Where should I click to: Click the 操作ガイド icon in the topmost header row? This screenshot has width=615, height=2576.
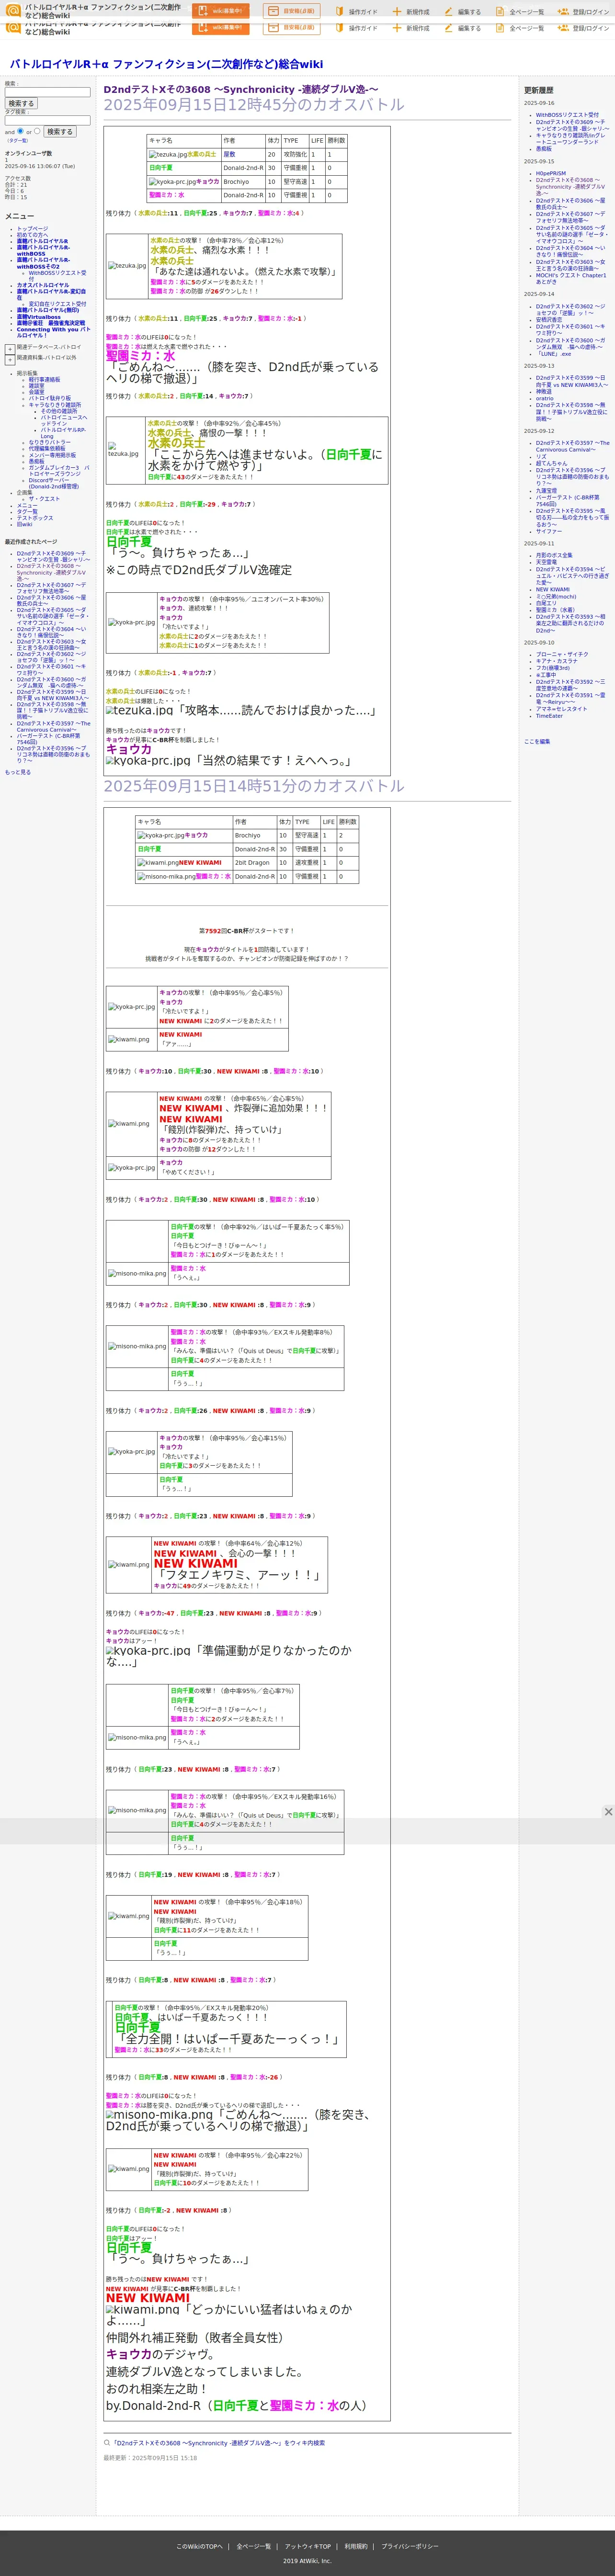click(x=339, y=12)
